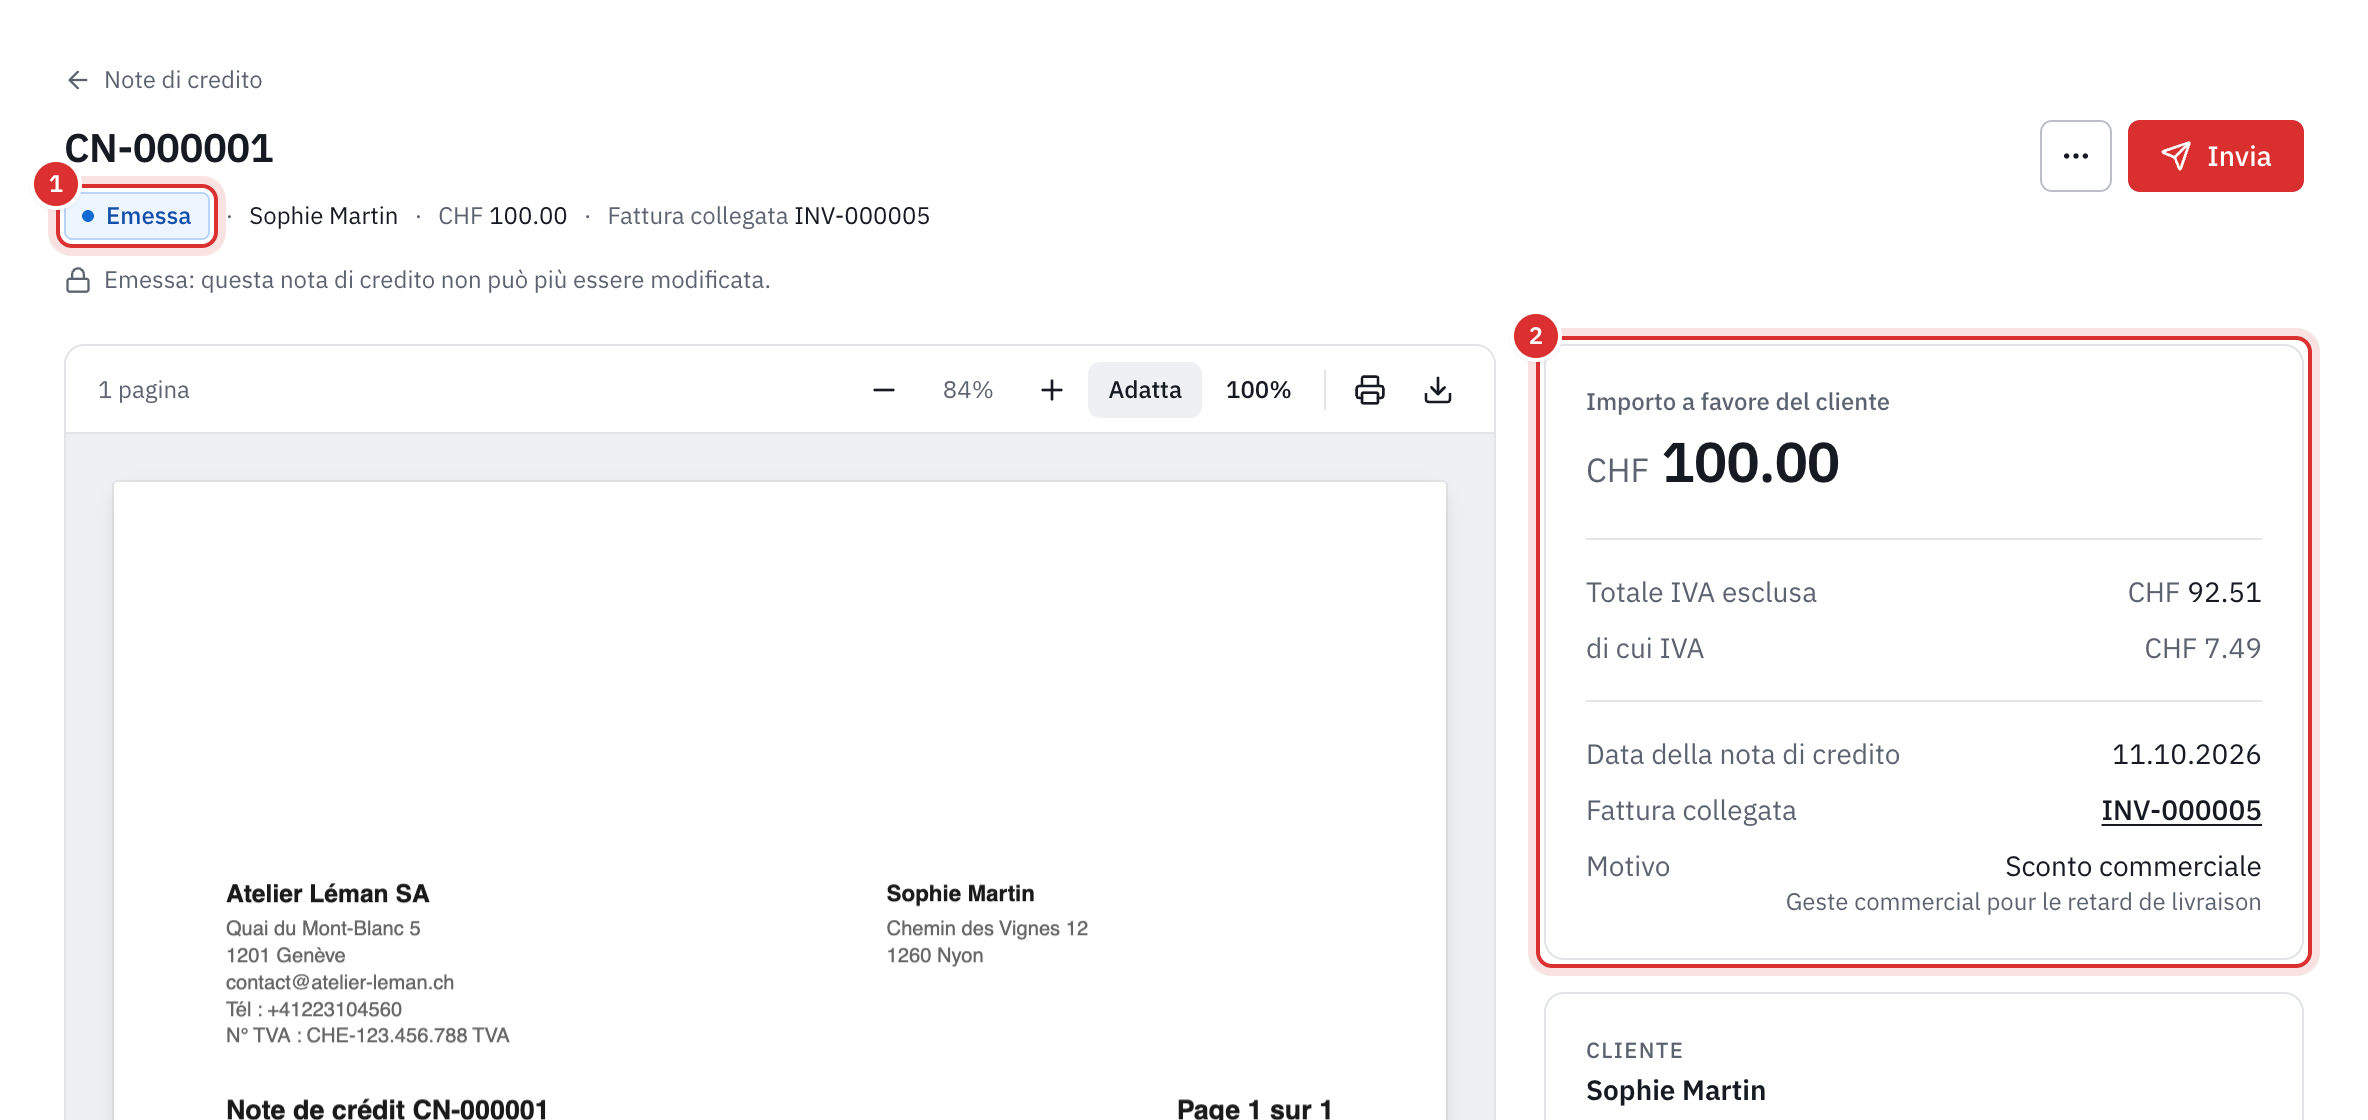Click the 1 pagina page count label
Viewport: 2368px width, 1120px height.
(x=143, y=390)
